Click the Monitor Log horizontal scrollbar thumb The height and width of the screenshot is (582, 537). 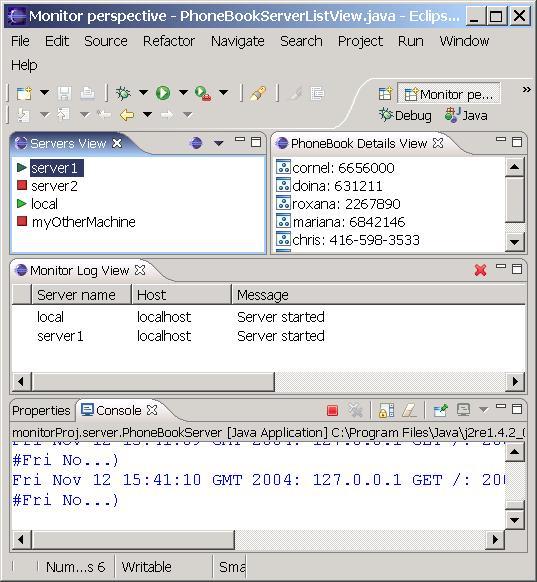point(153,382)
